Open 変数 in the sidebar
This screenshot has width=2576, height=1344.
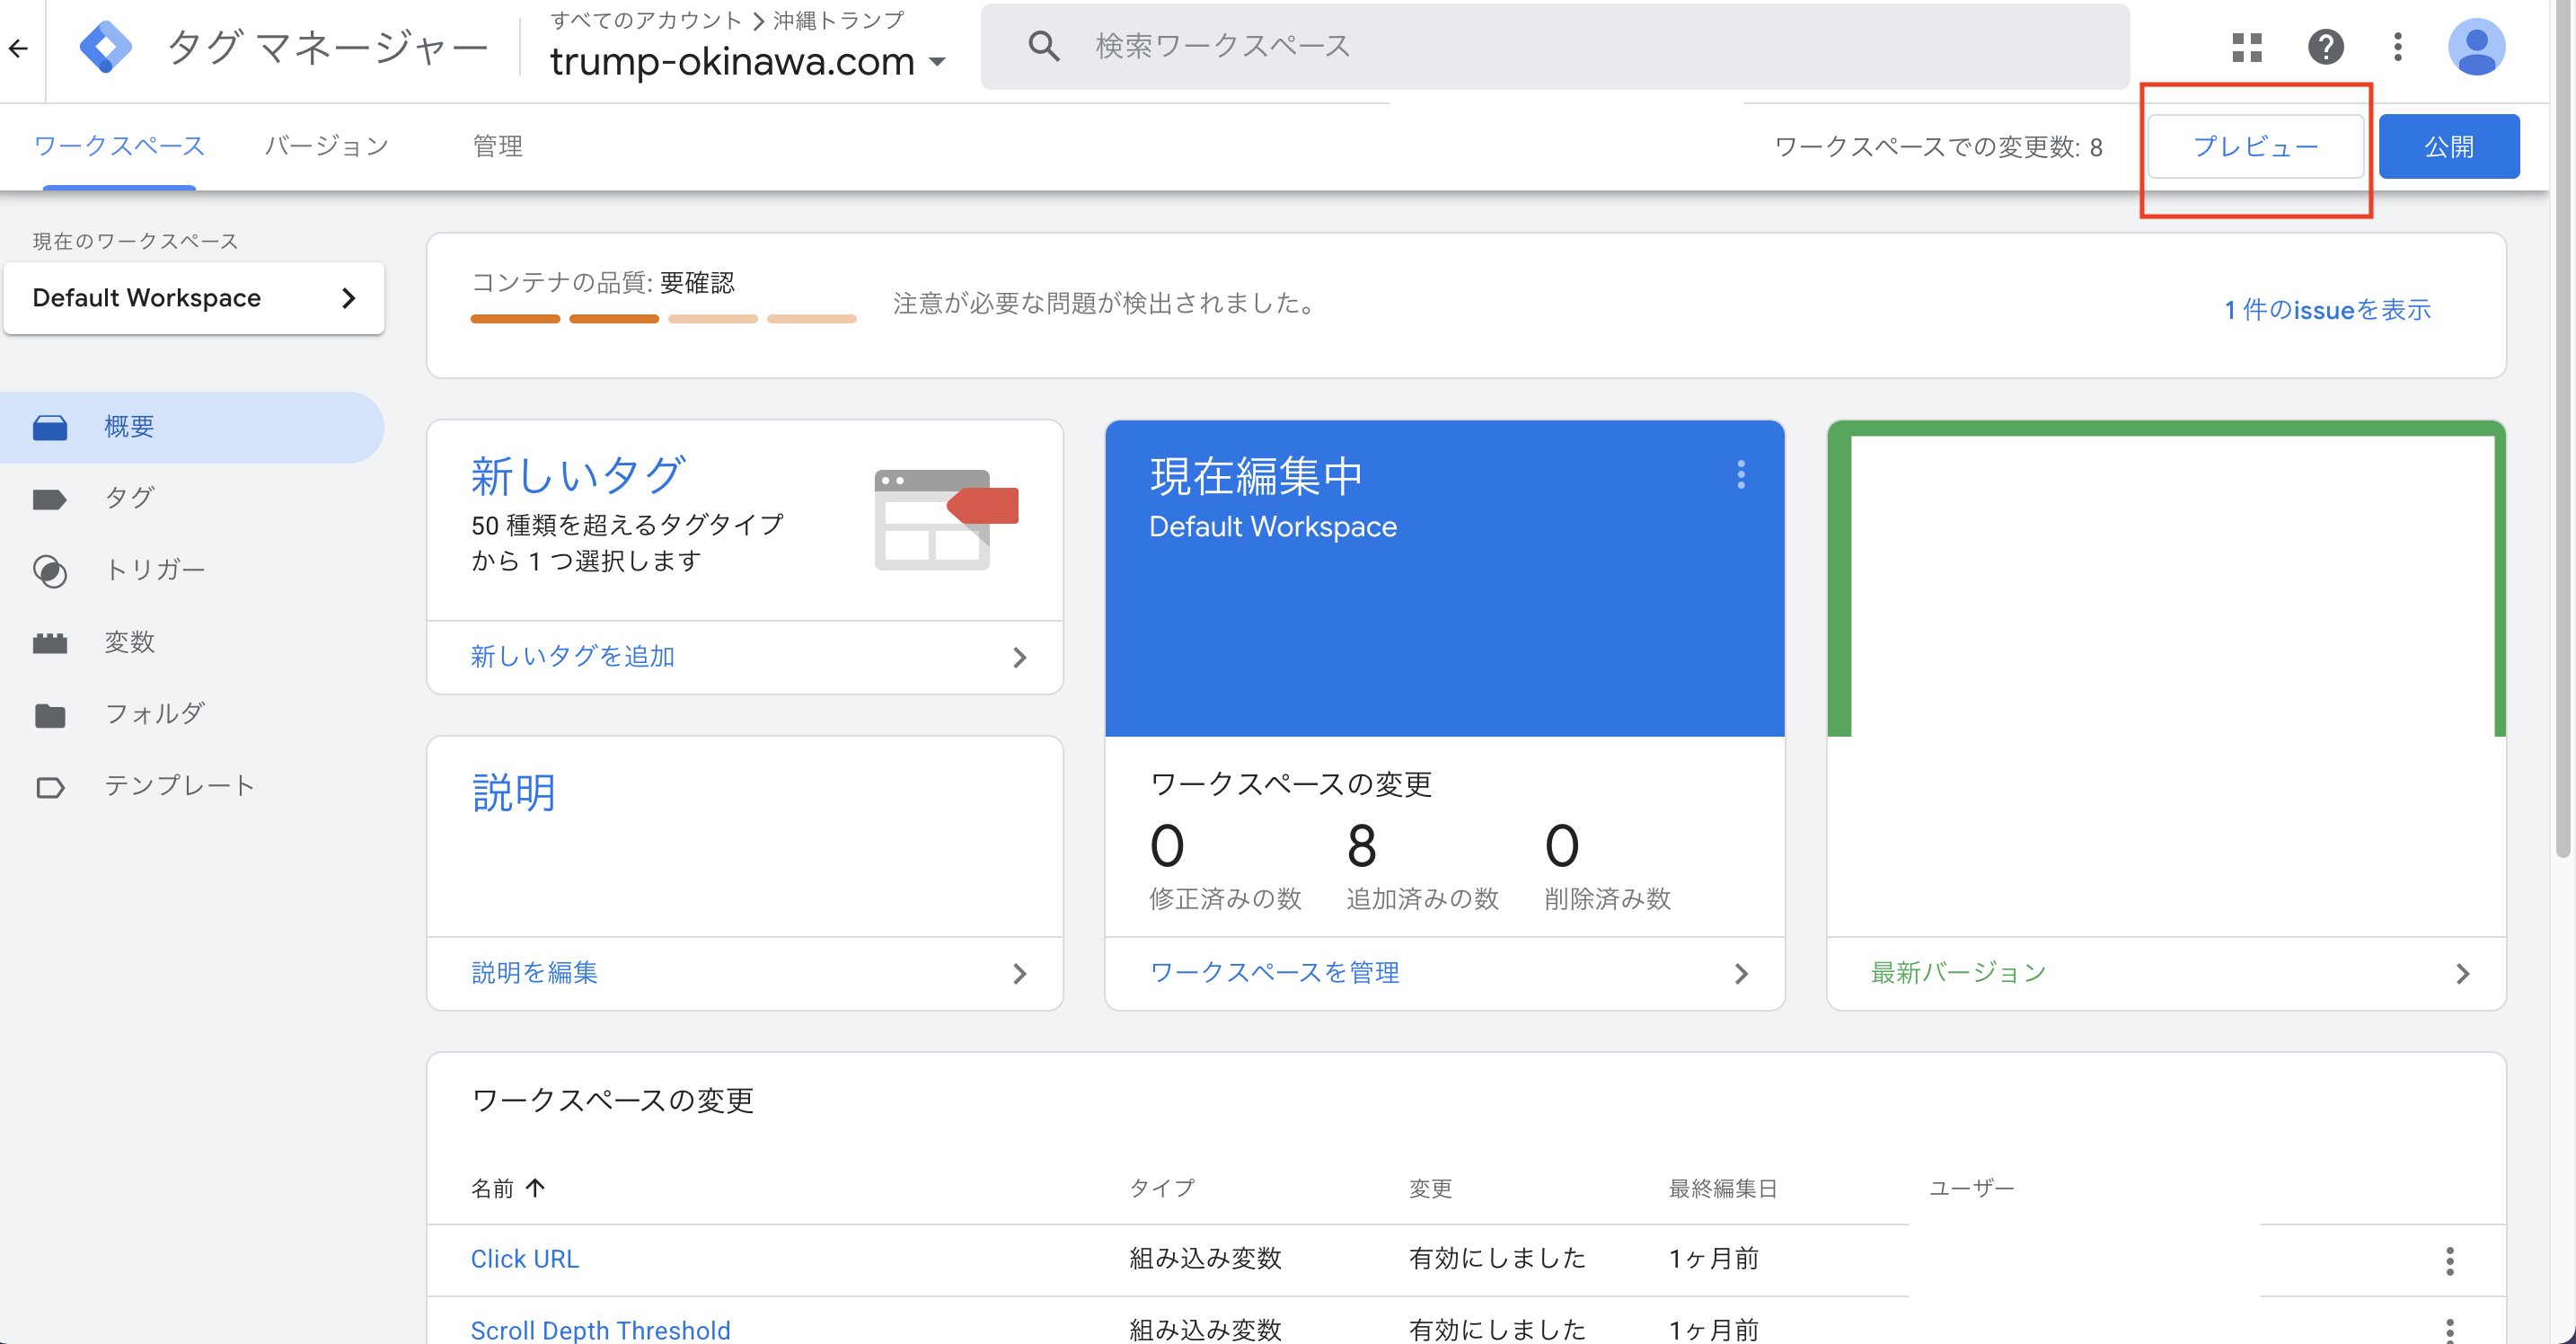[129, 642]
